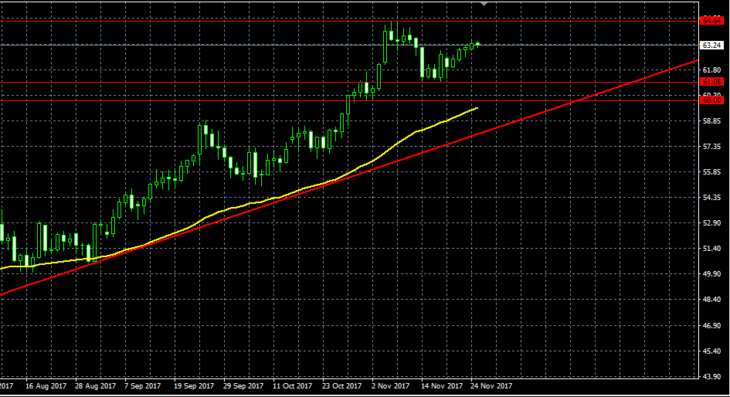Select the red 64.64 price level label
Screen dimensions: 730x397
[712, 20]
